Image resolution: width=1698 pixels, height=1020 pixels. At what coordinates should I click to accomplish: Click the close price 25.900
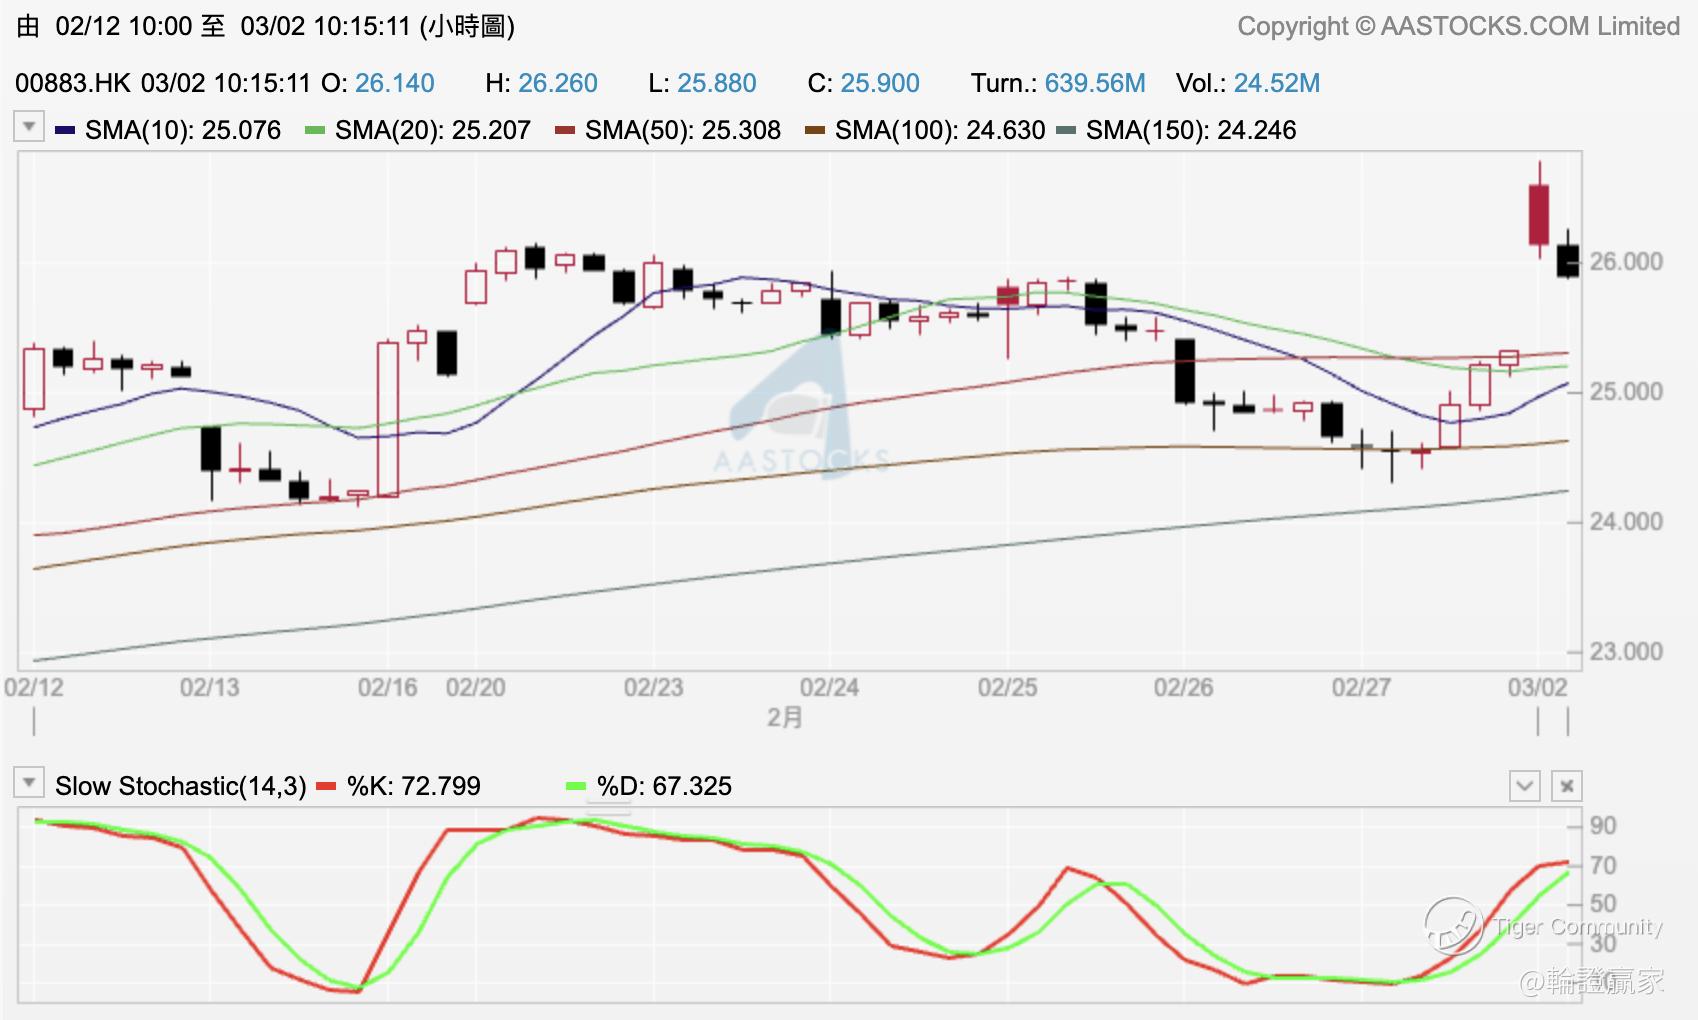coord(880,83)
